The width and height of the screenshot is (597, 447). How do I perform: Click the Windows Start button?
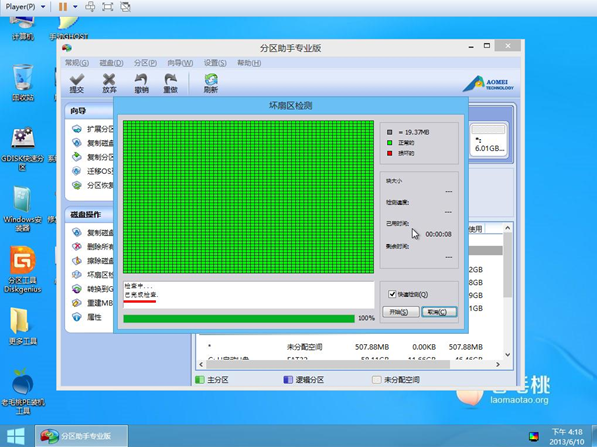pyautogui.click(x=16, y=436)
